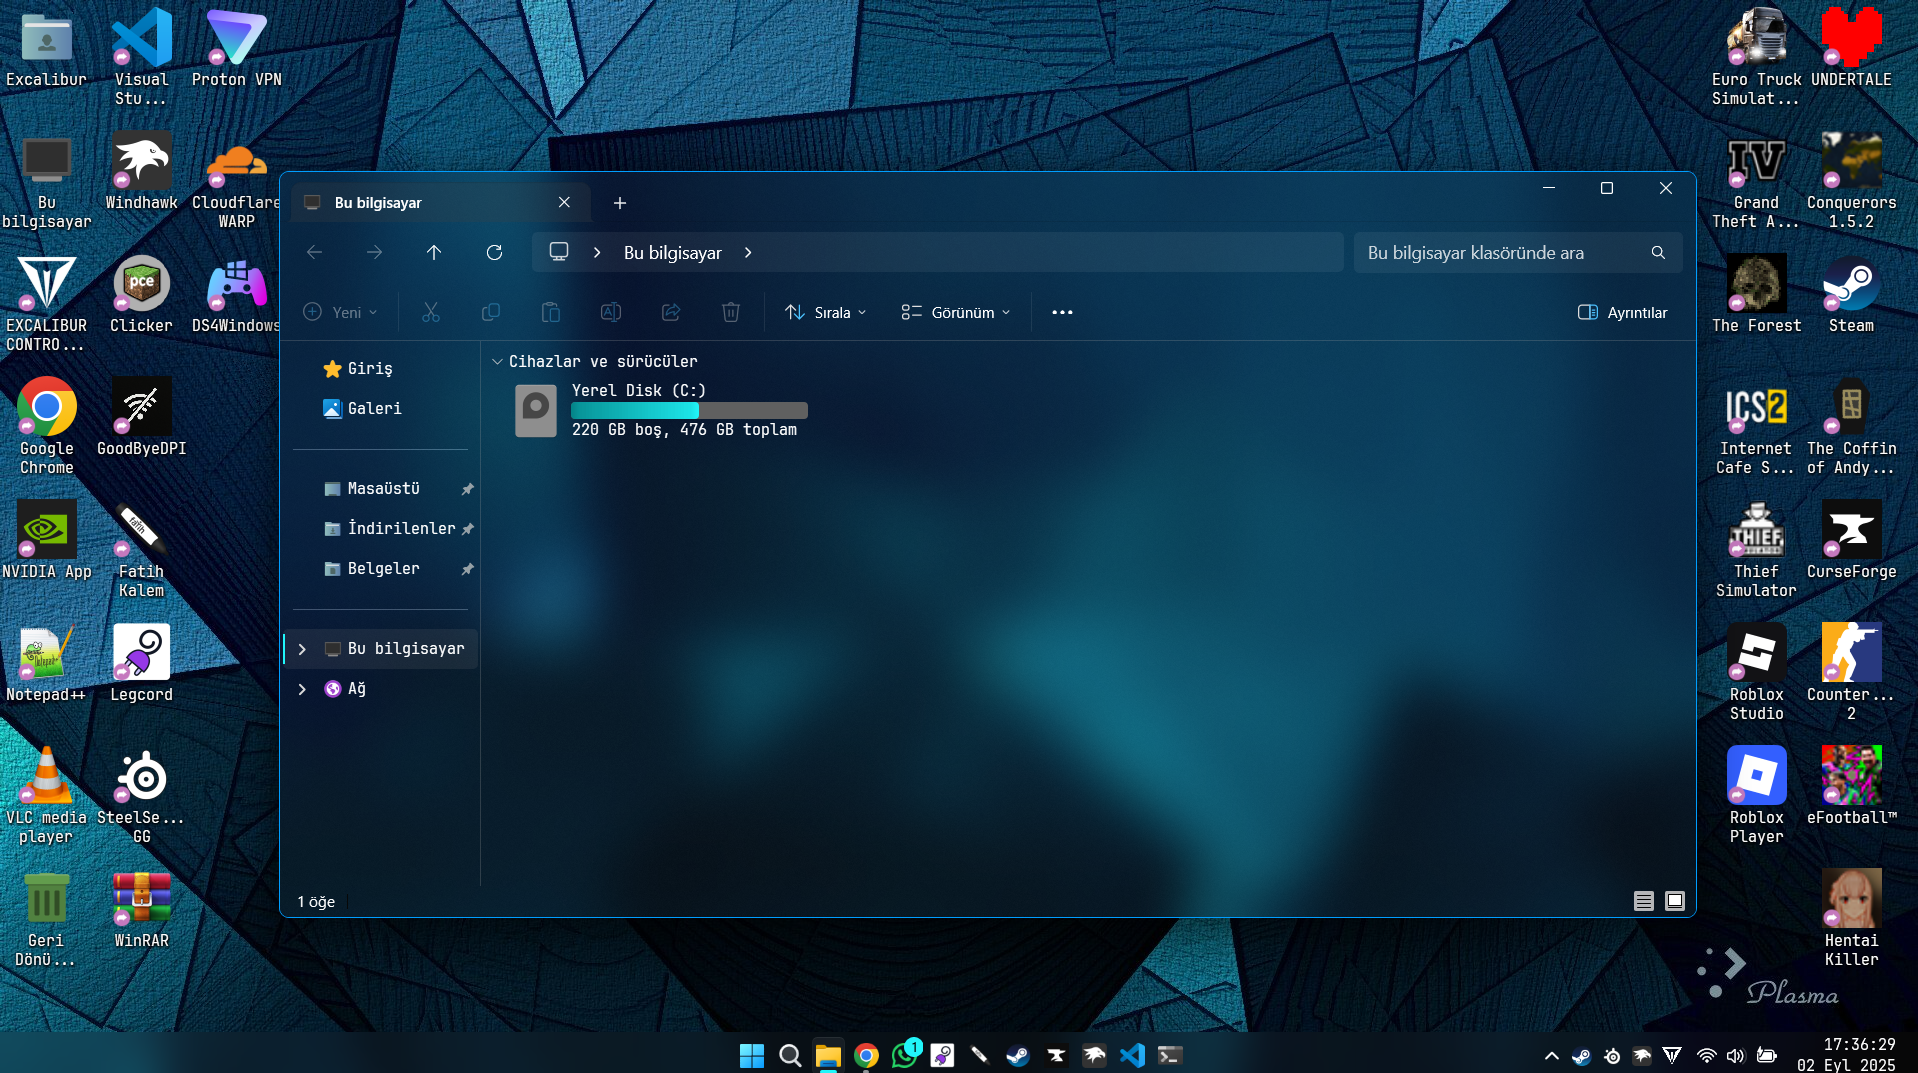This screenshot has height=1073, width=1918.
Task: Open the Yeni new item dropdown
Action: click(341, 312)
